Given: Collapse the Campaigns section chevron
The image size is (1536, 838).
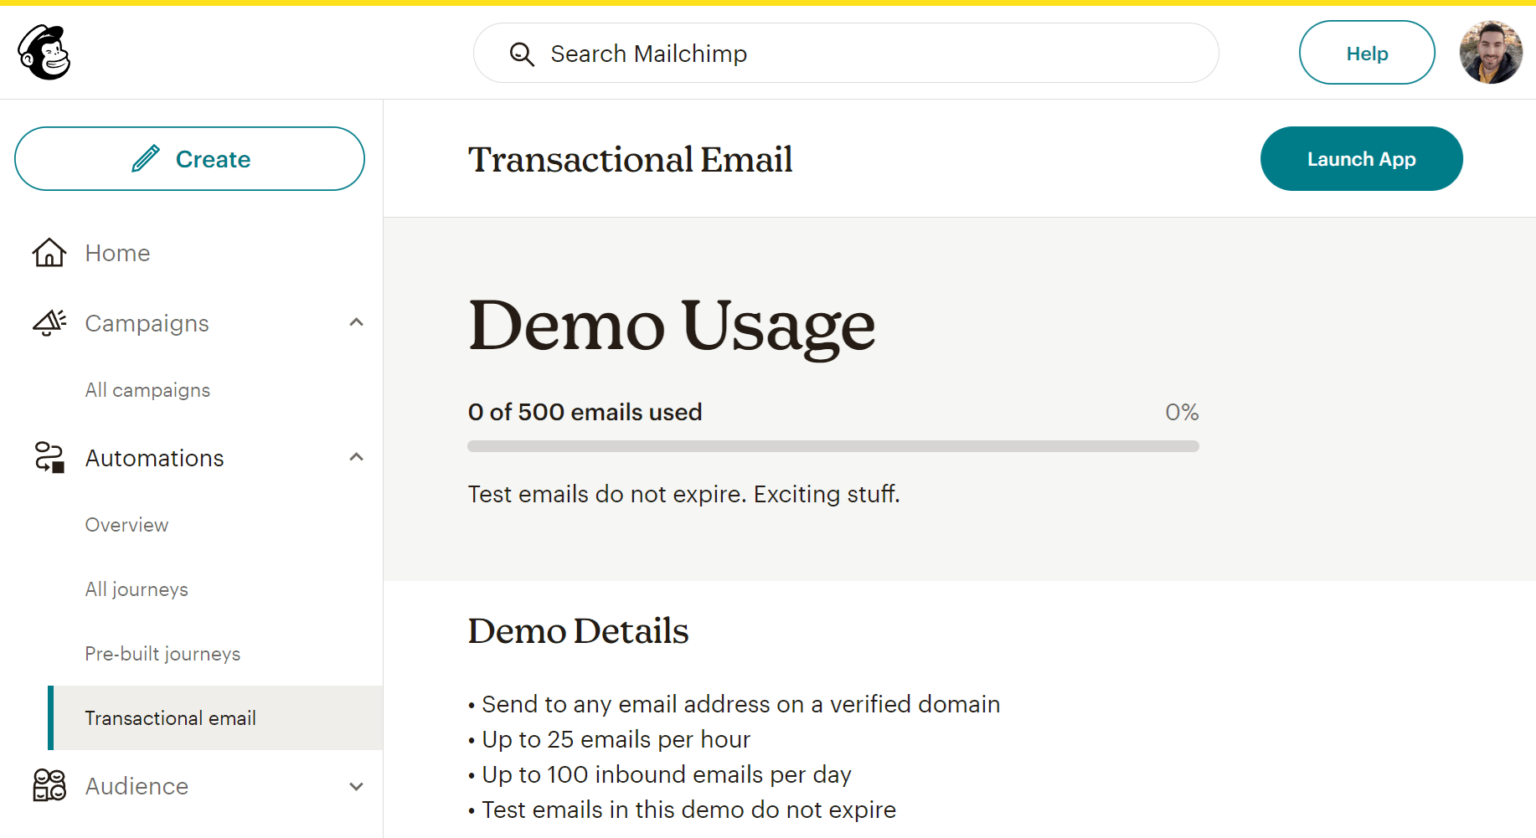Looking at the screenshot, I should click(x=356, y=322).
